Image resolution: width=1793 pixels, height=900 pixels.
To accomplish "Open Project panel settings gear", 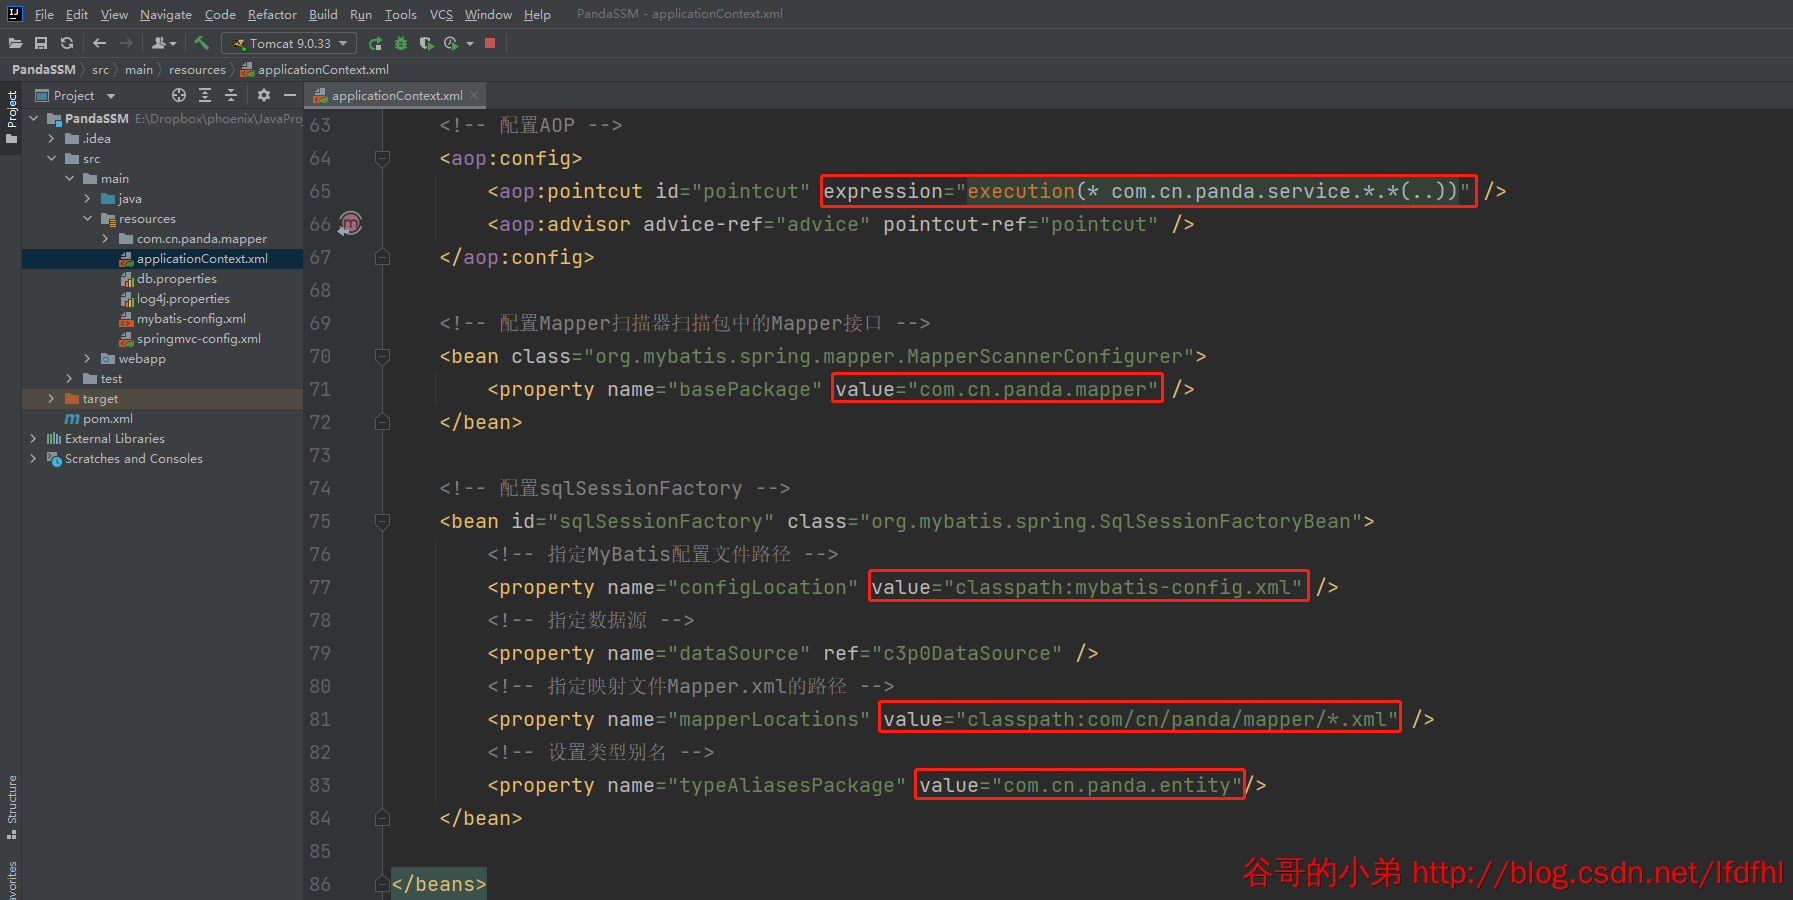I will (264, 95).
